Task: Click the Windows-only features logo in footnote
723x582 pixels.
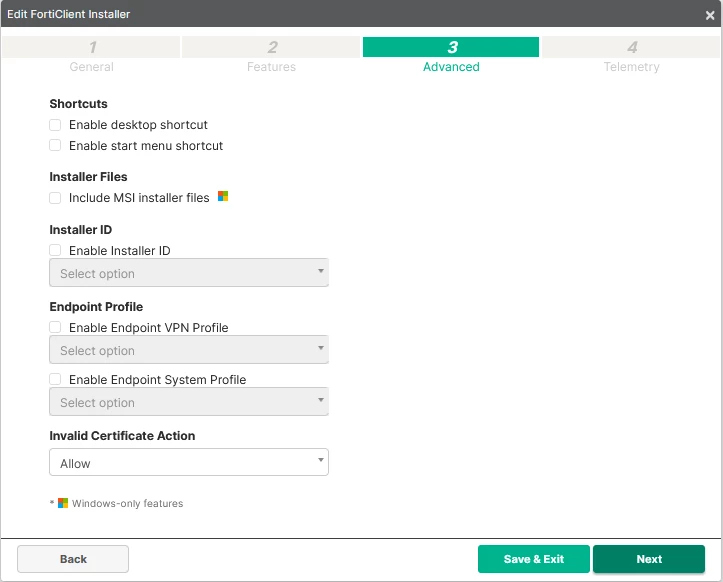Action: pos(63,503)
